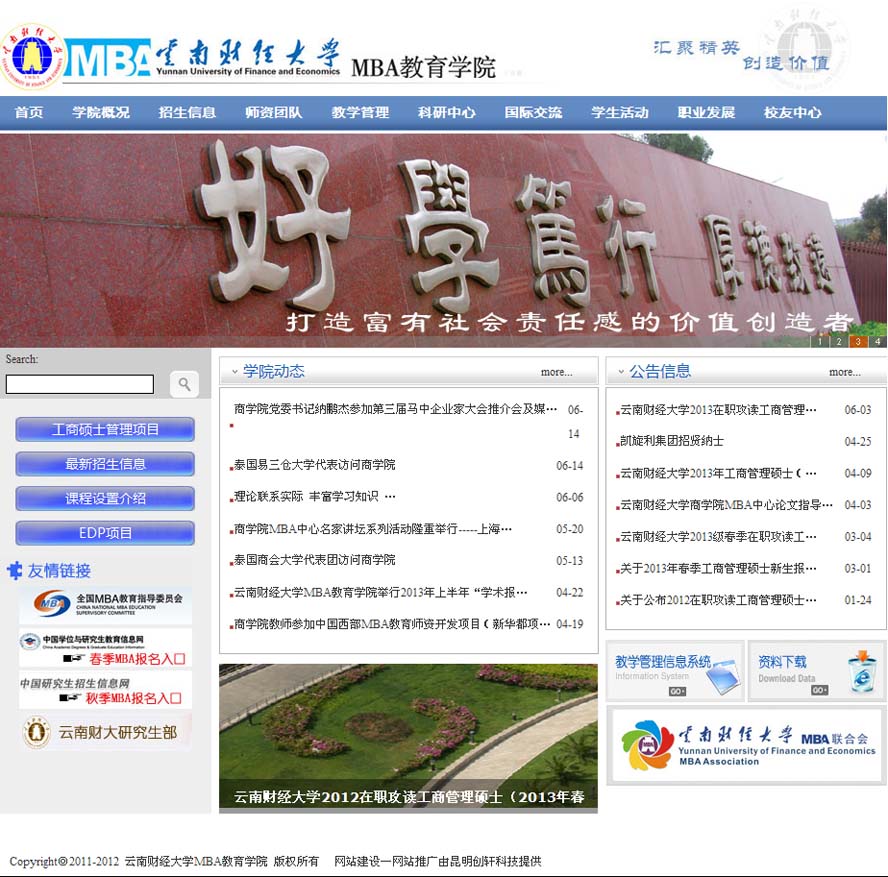The height and width of the screenshot is (877, 888).
Task: Click the 工商硕士管理项目 button
Action: [x=105, y=429]
